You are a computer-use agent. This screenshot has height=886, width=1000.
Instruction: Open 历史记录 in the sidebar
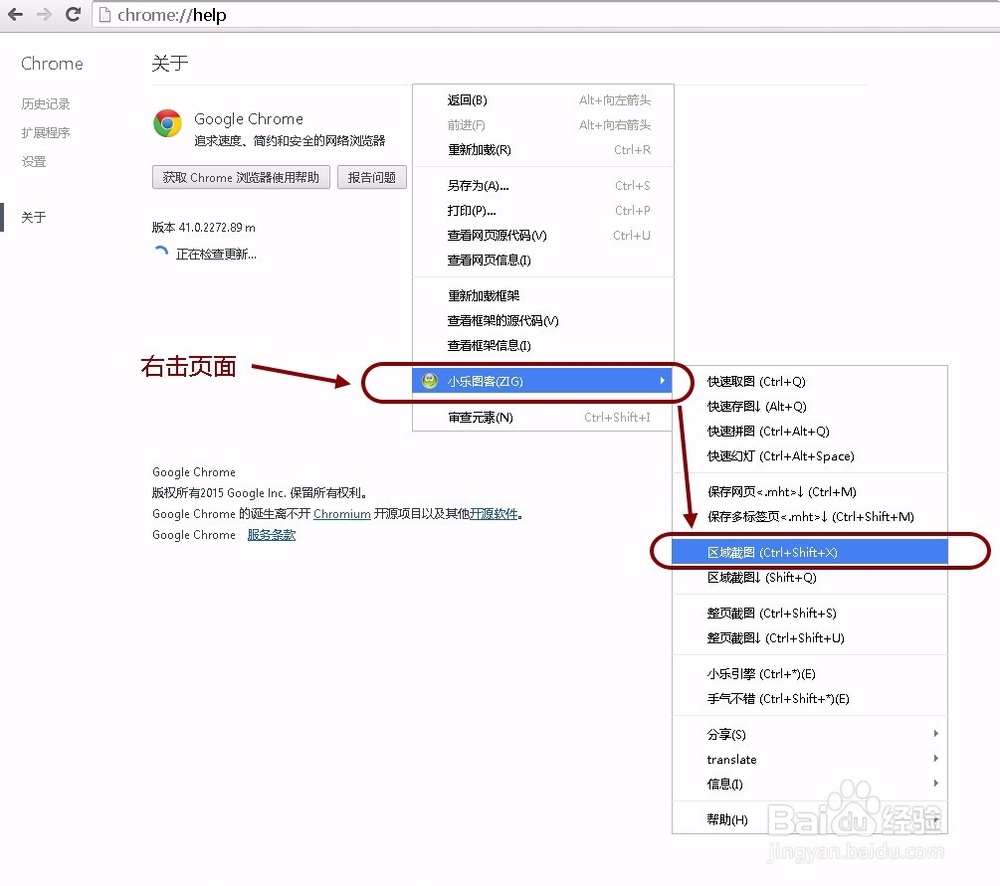[x=45, y=103]
